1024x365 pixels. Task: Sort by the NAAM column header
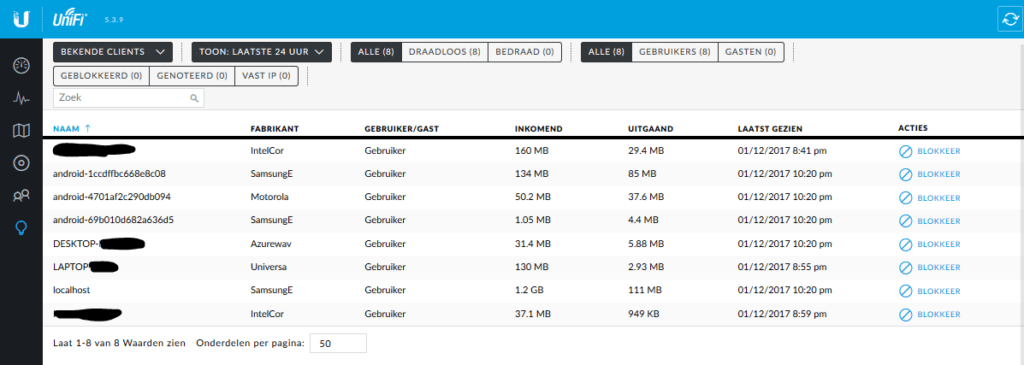click(x=65, y=129)
